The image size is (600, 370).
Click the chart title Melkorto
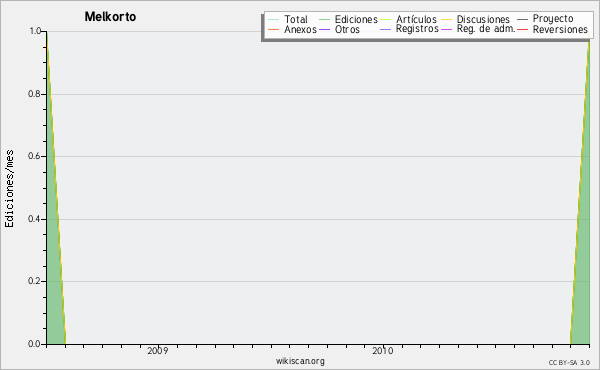pyautogui.click(x=110, y=16)
